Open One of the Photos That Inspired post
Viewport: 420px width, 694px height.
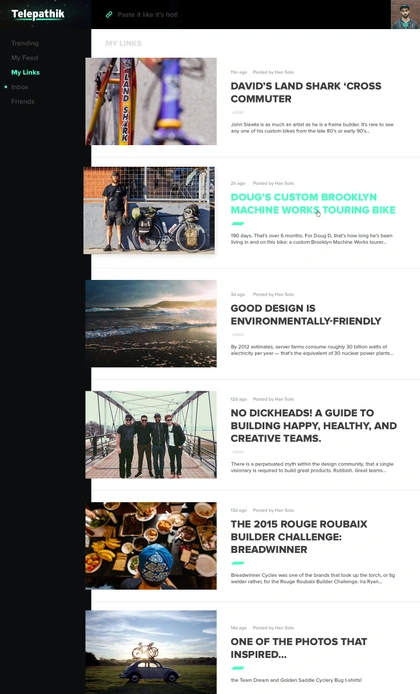click(x=299, y=648)
